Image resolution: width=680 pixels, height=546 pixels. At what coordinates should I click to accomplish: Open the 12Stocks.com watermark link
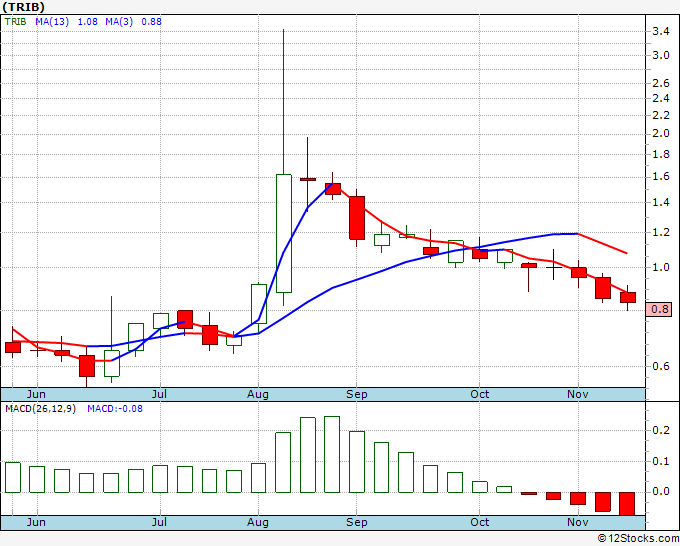[634, 538]
